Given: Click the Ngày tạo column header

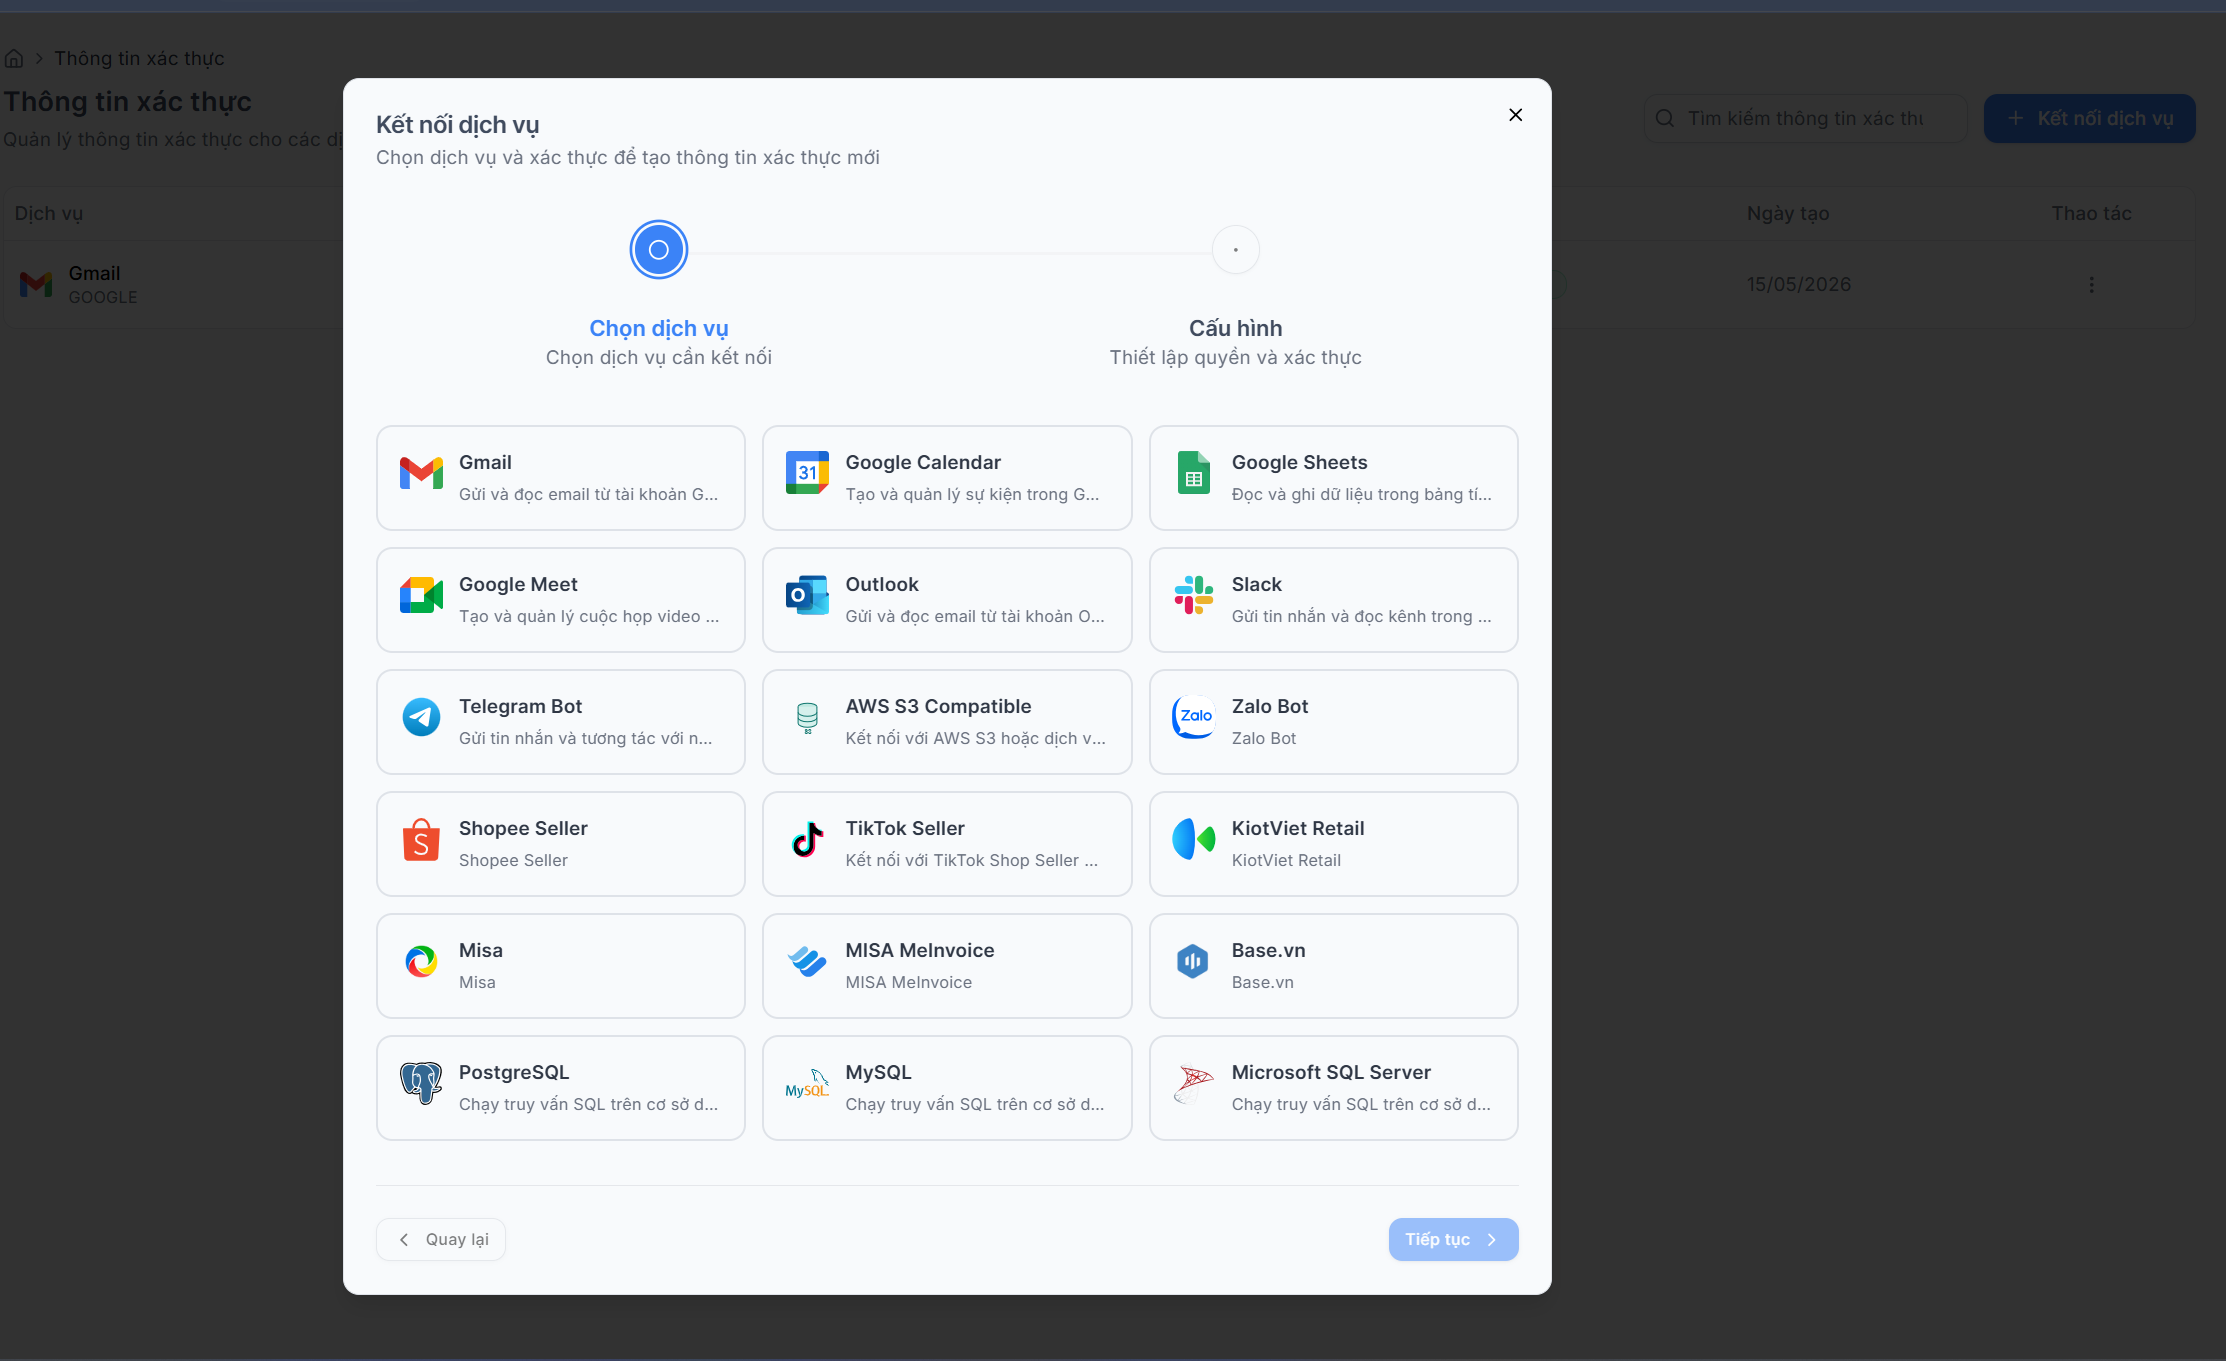Looking at the screenshot, I should (x=1787, y=213).
